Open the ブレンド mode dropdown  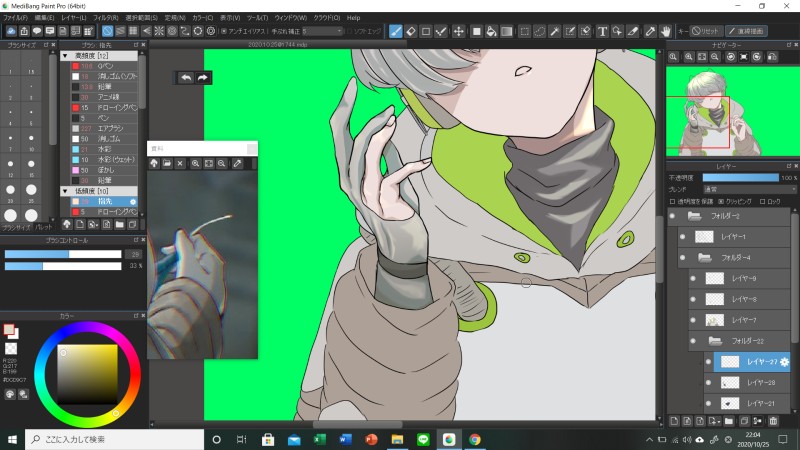[x=749, y=189]
